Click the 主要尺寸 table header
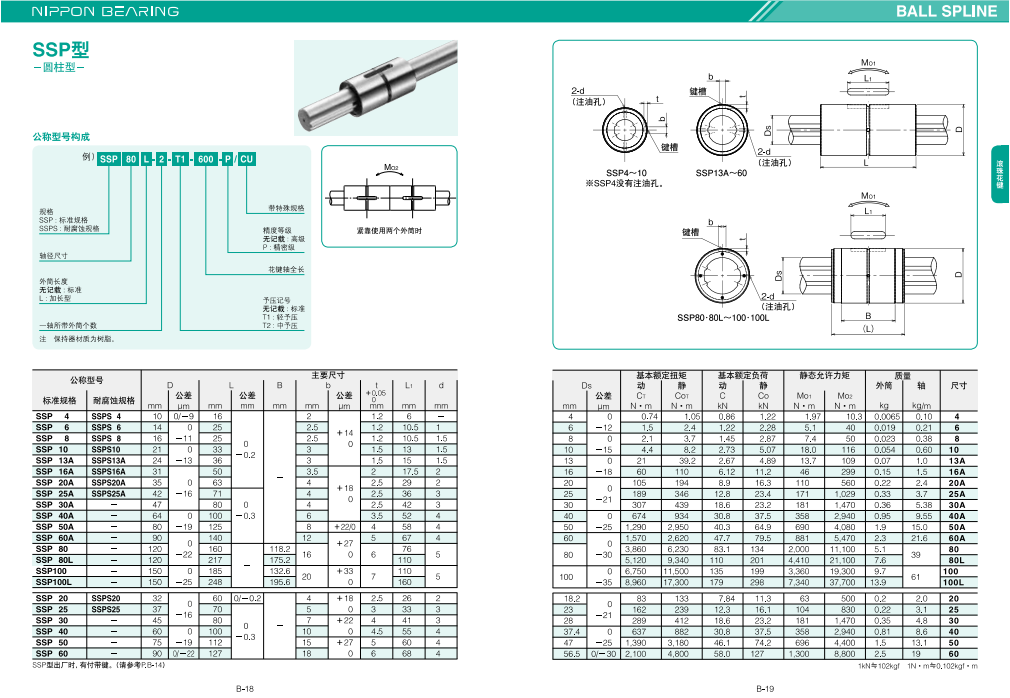Image resolution: width=1010 pixels, height=698 pixels. pos(328,375)
